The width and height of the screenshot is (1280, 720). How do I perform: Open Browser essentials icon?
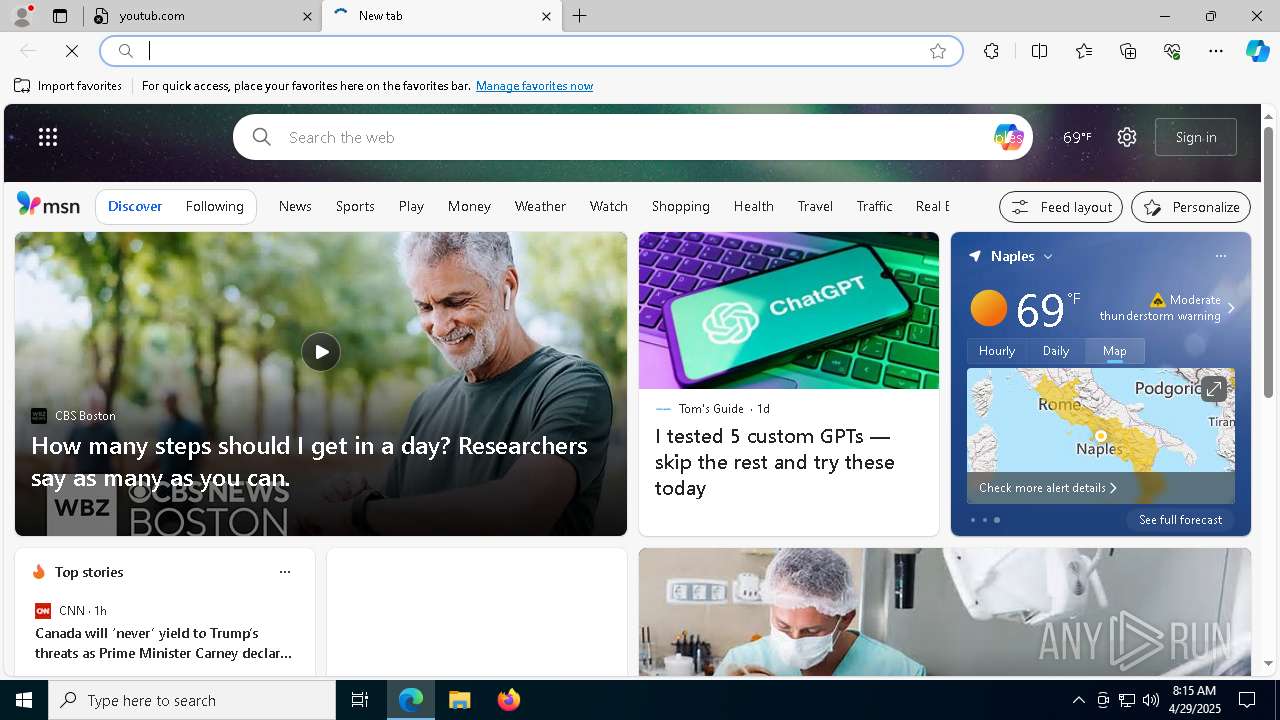coord(1172,51)
